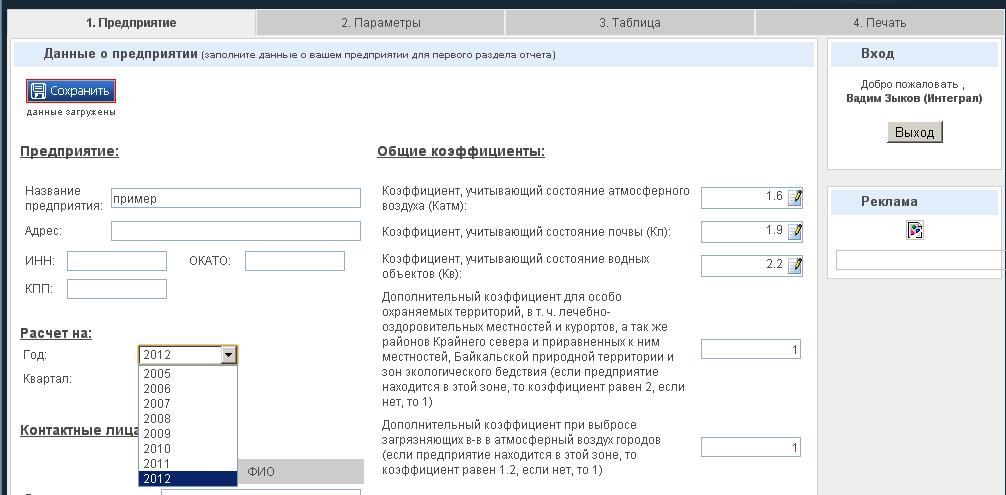The height and width of the screenshot is (495, 1006).
Task: Click the ad image icon under Реклама
Action: tap(915, 230)
